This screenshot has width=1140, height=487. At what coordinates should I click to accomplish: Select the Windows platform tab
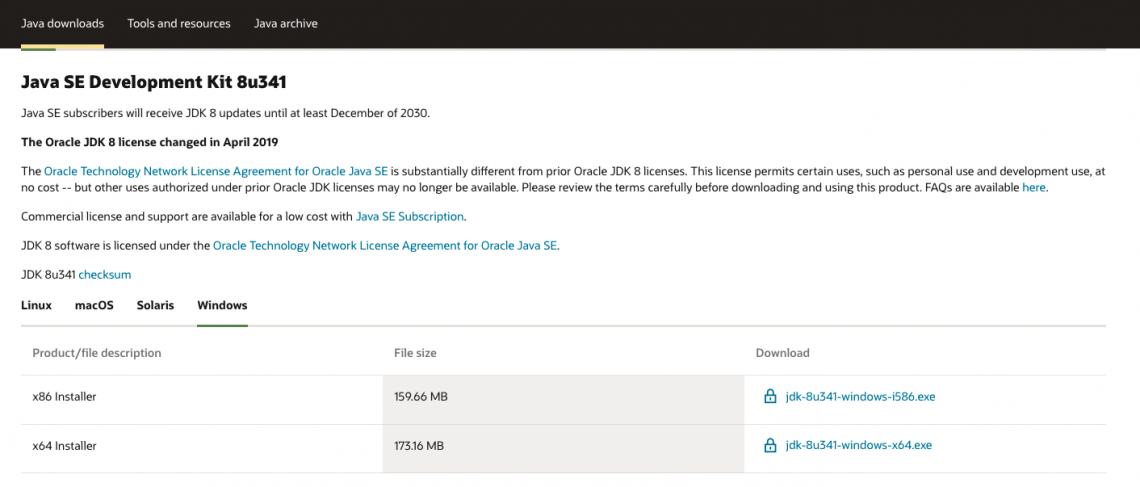[x=222, y=305]
